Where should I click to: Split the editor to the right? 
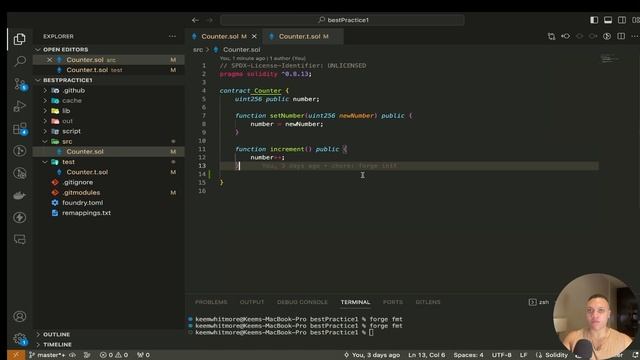click(x=621, y=36)
